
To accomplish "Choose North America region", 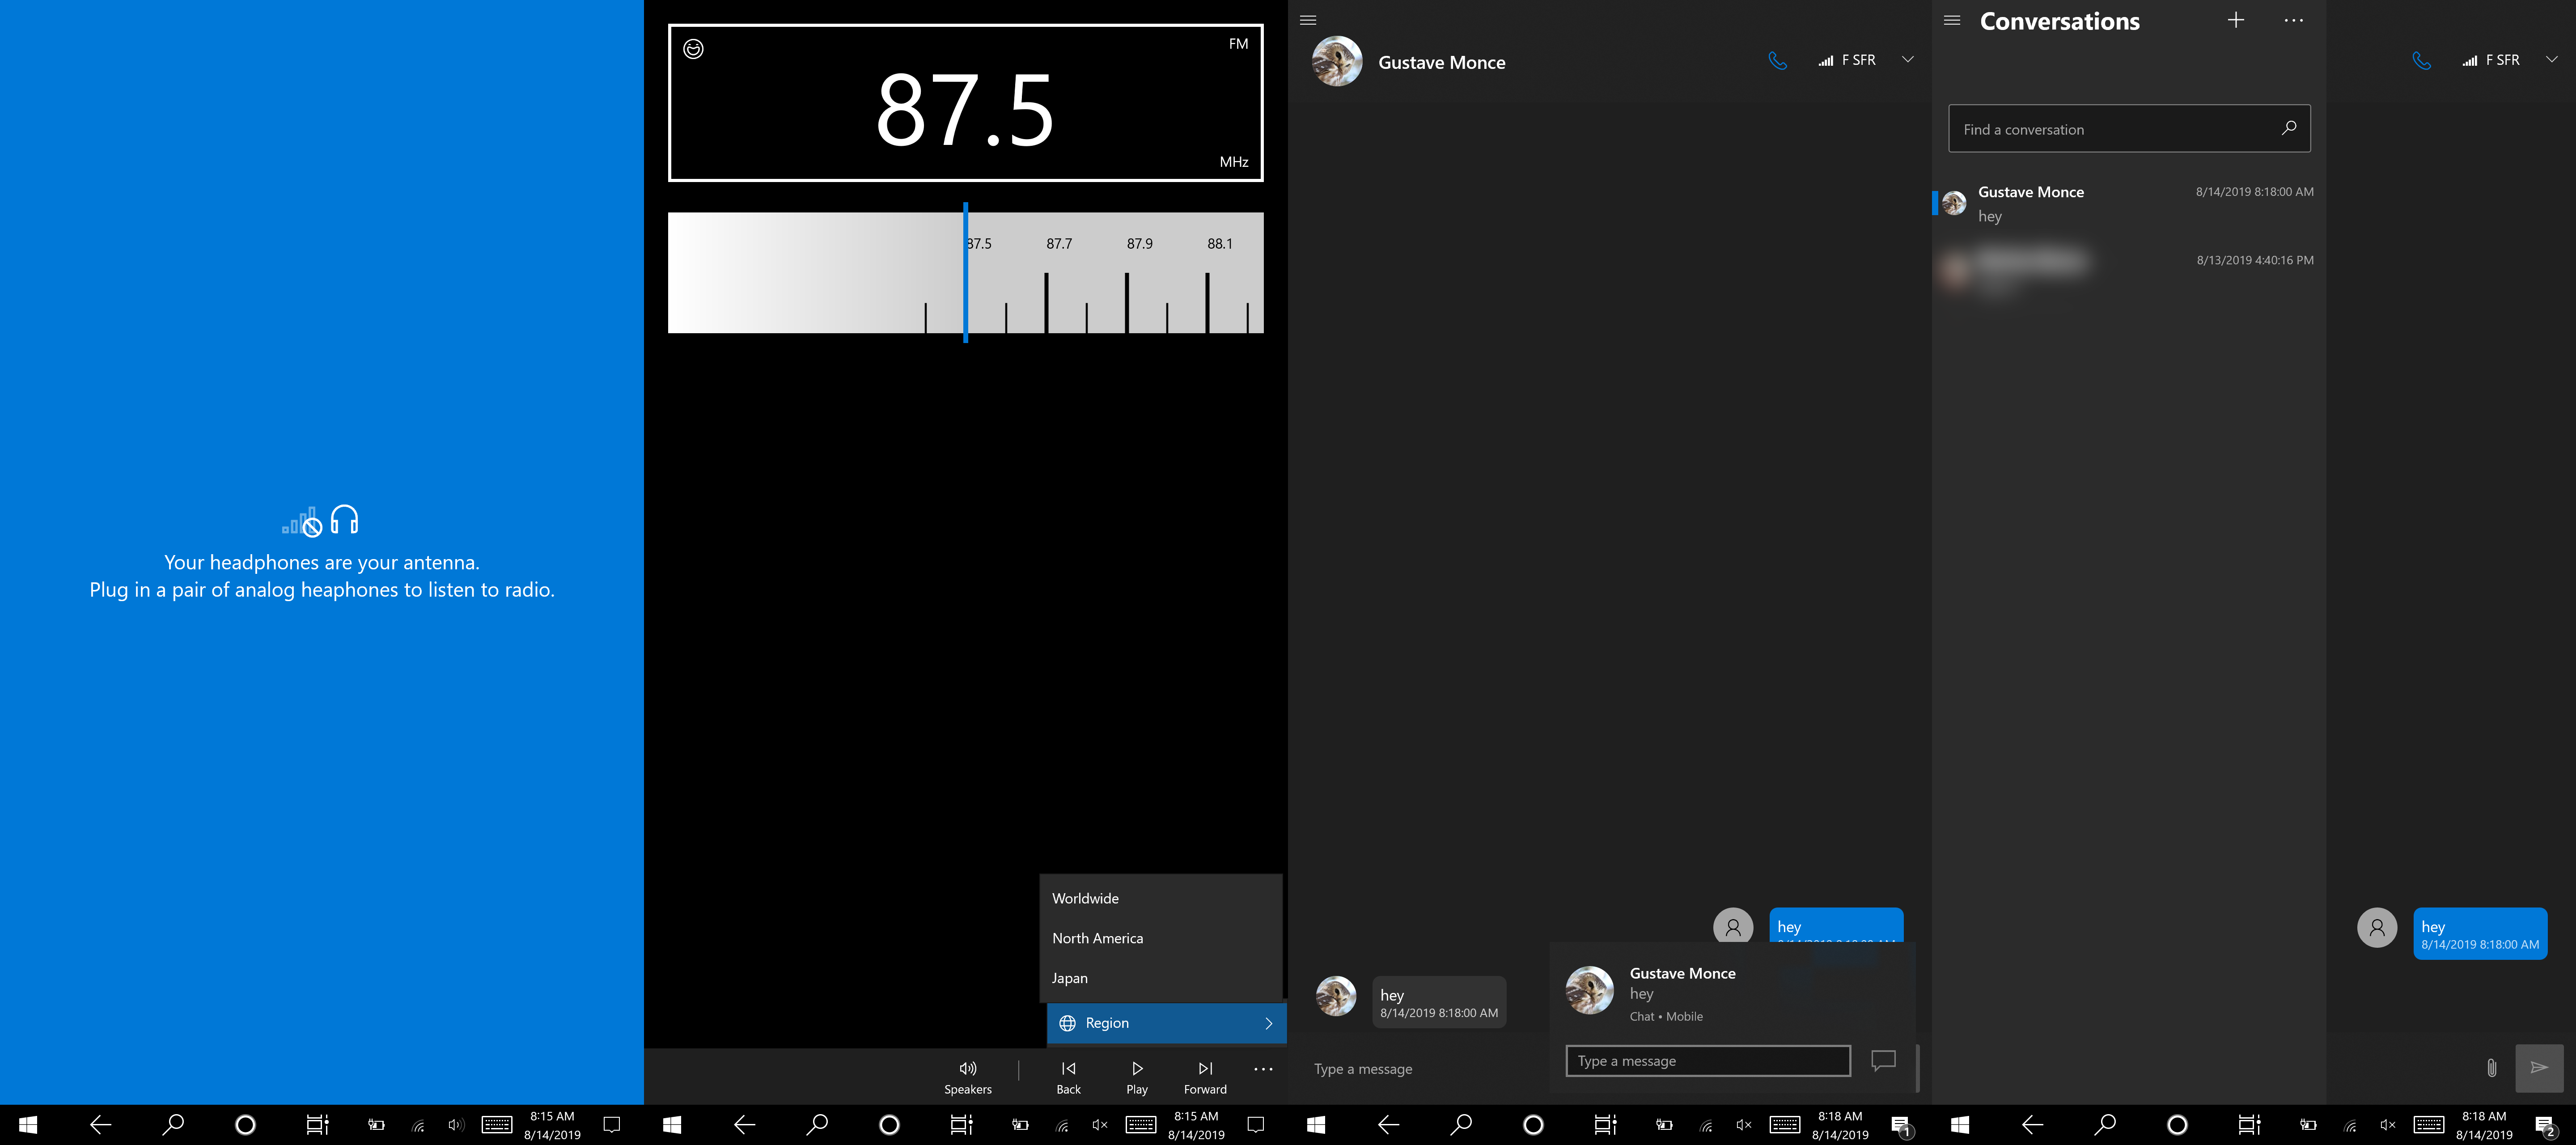I will [x=1097, y=938].
